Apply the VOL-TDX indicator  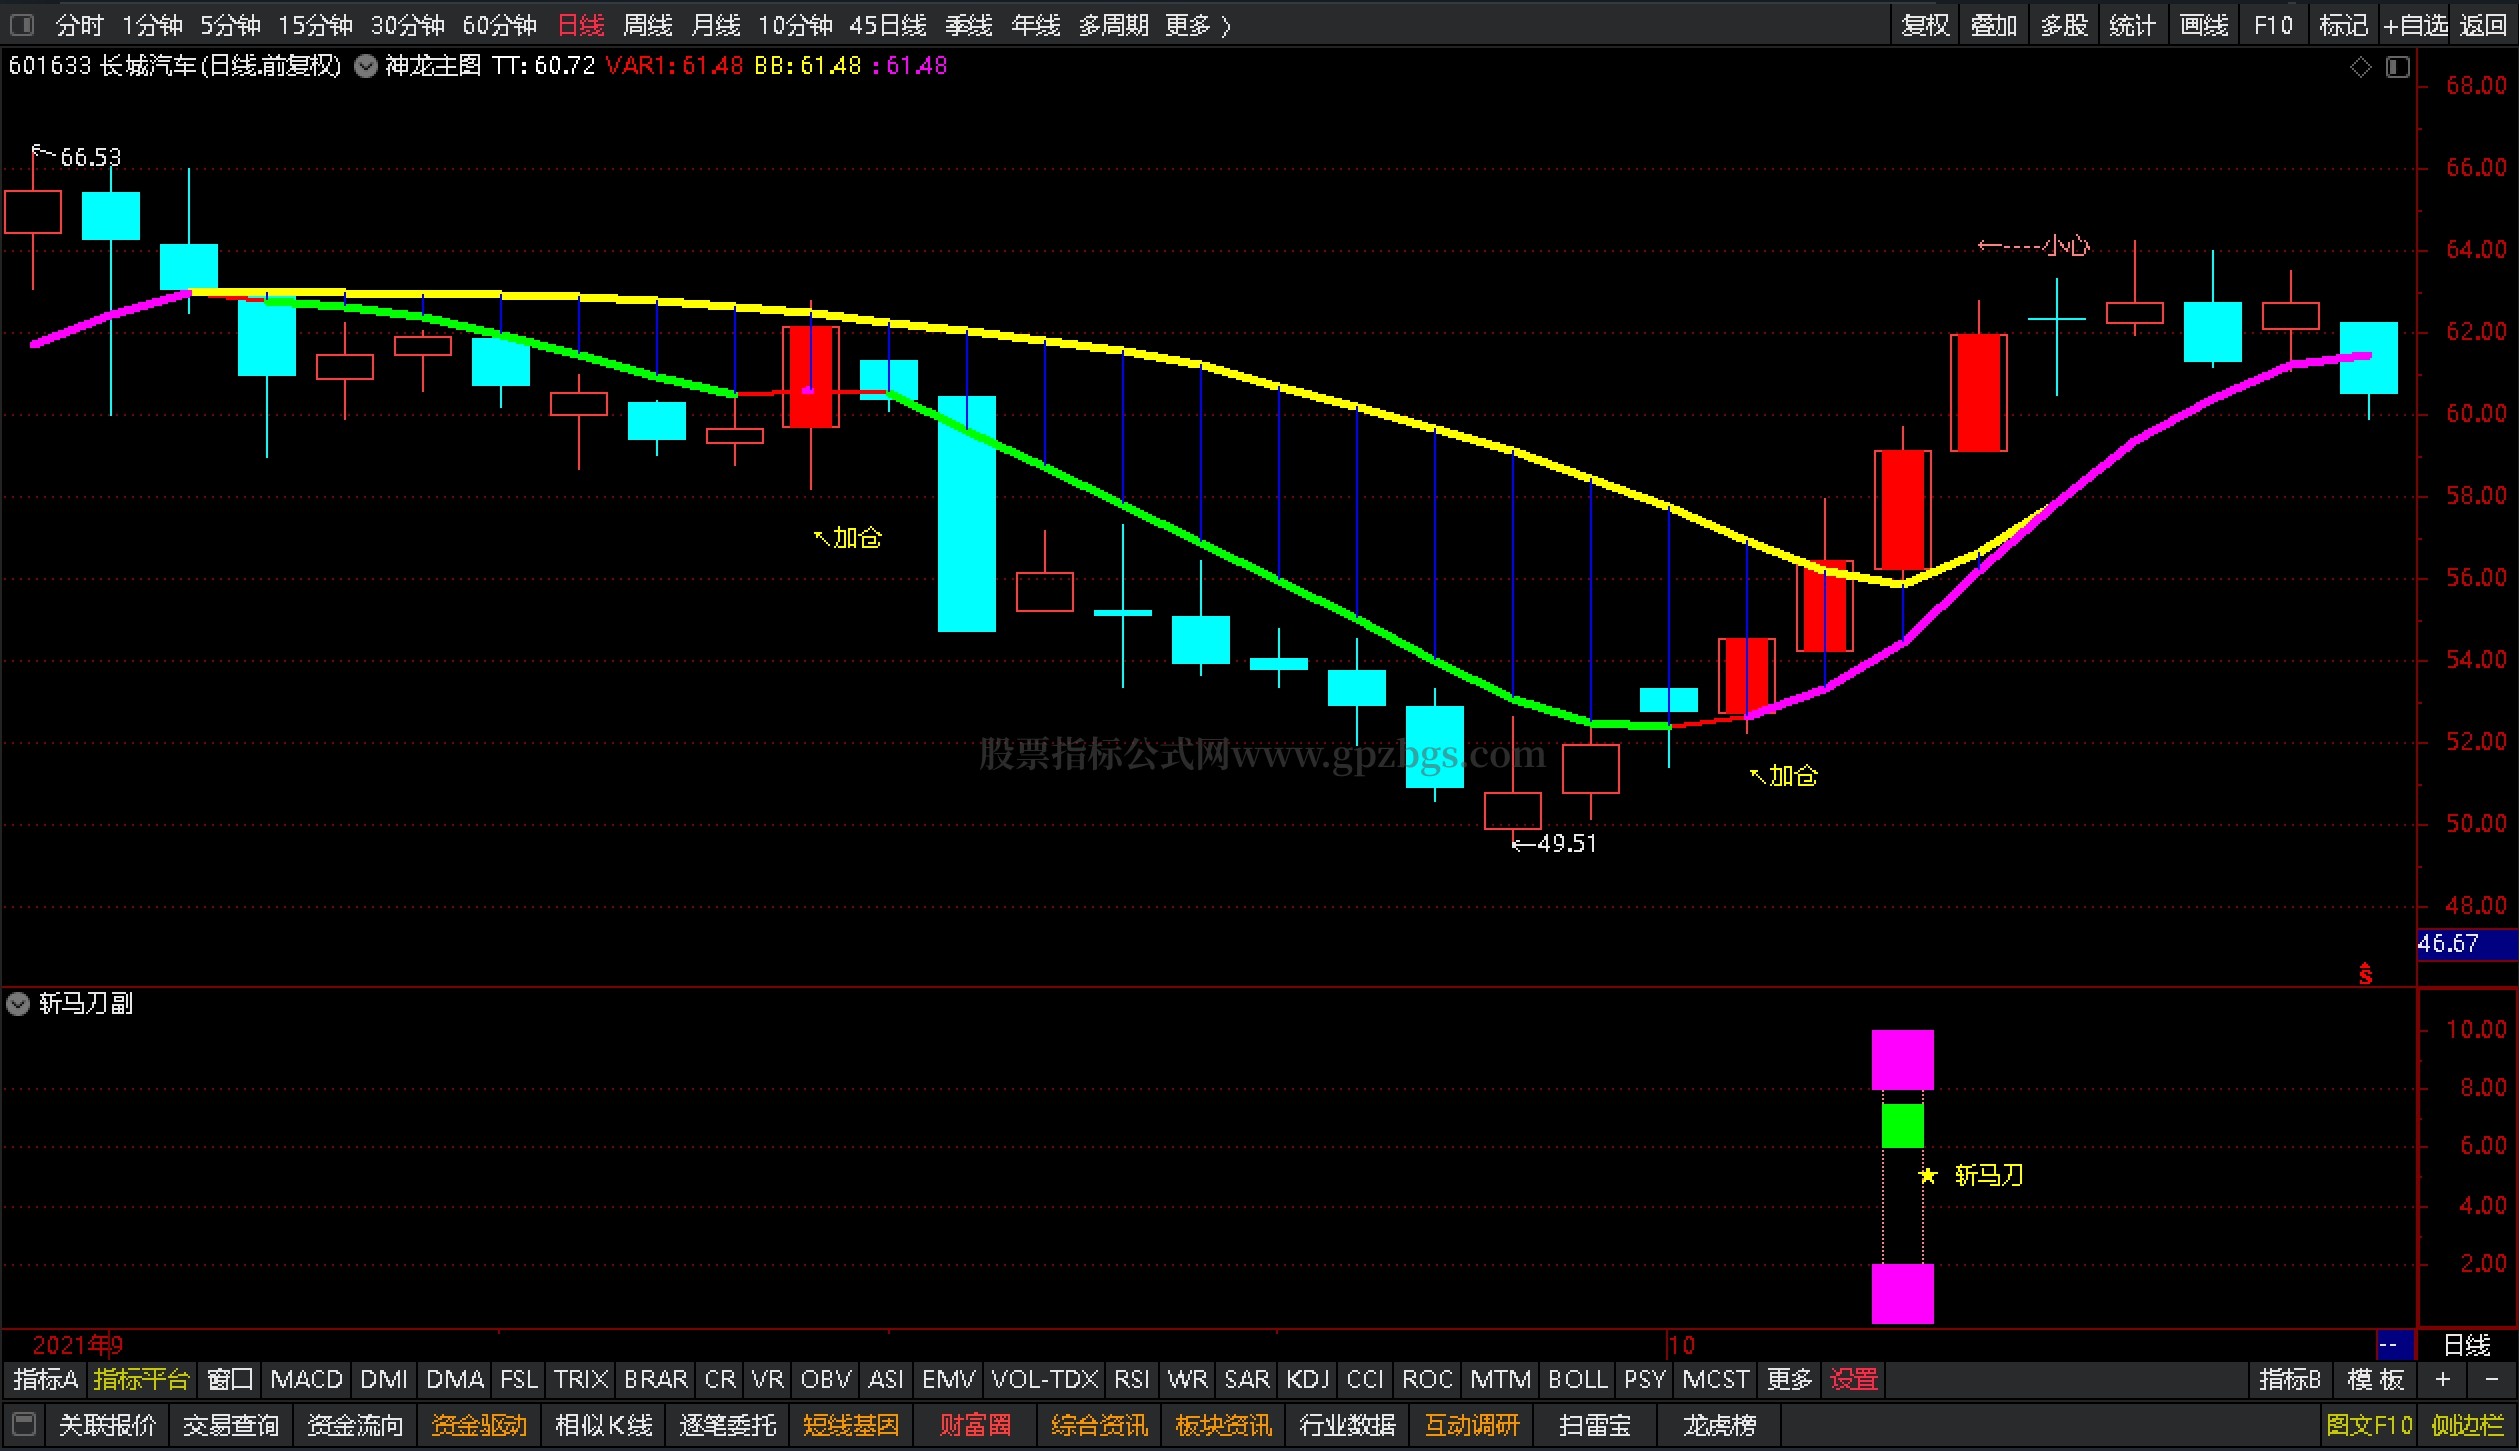(x=1045, y=1380)
